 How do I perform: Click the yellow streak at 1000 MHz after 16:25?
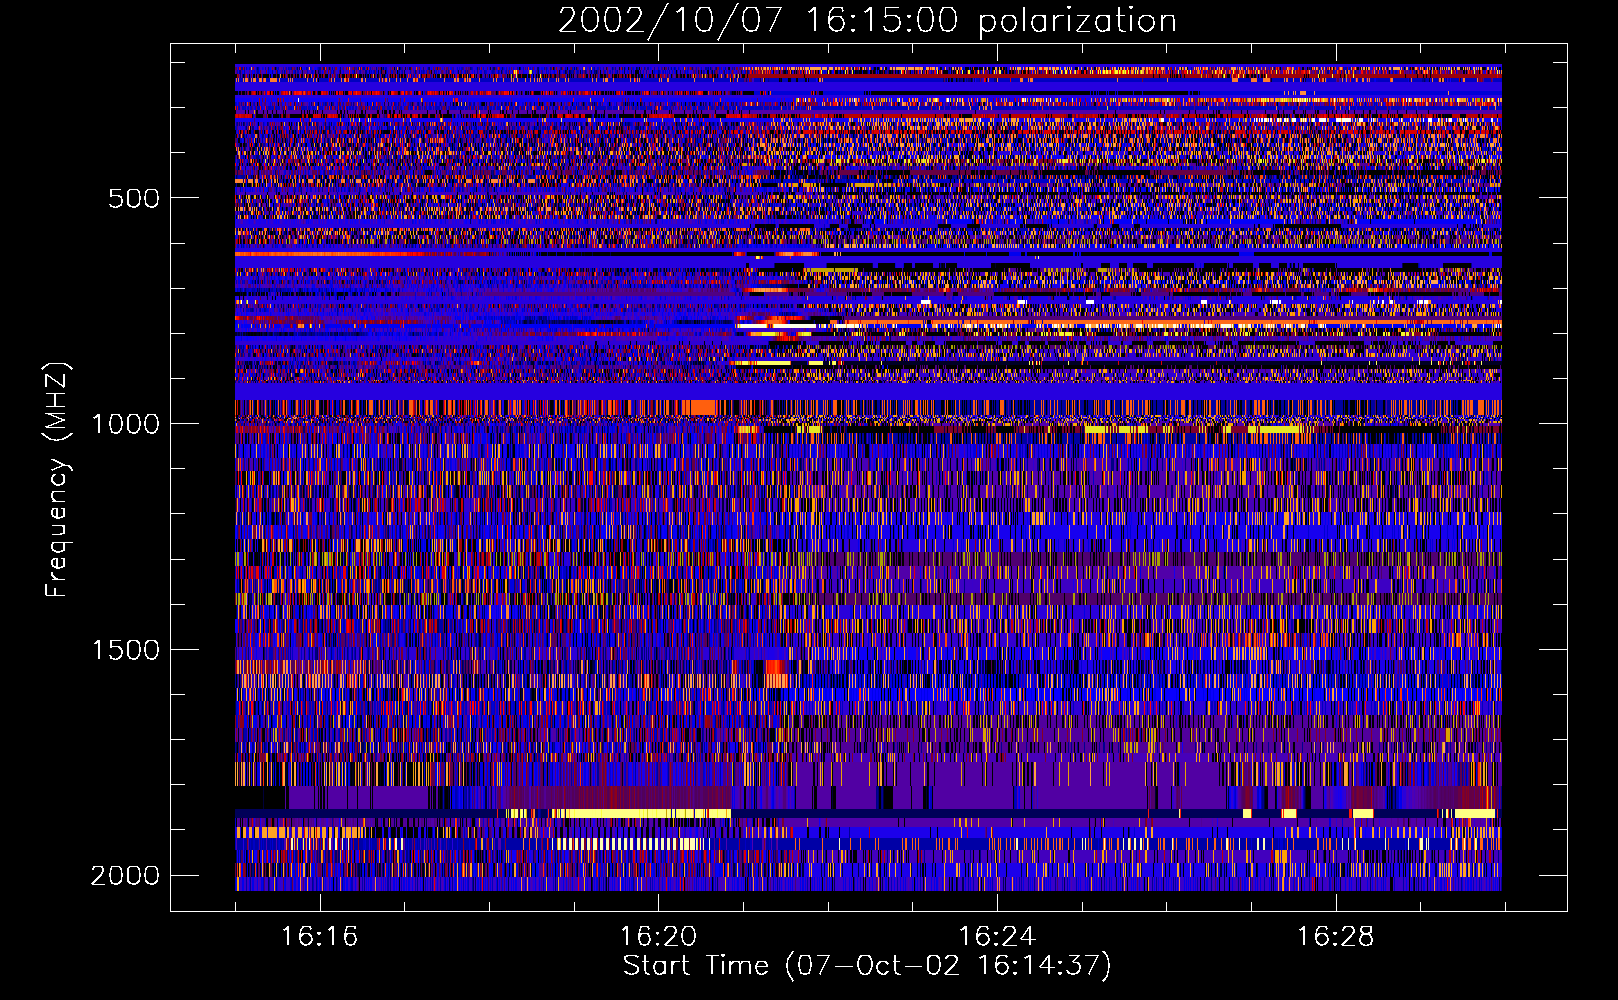[1115, 429]
